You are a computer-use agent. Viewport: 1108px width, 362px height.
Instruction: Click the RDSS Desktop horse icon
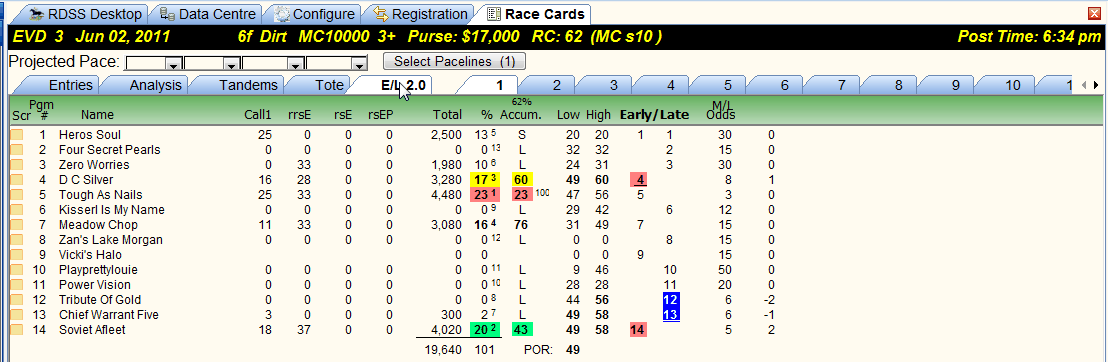[37, 14]
